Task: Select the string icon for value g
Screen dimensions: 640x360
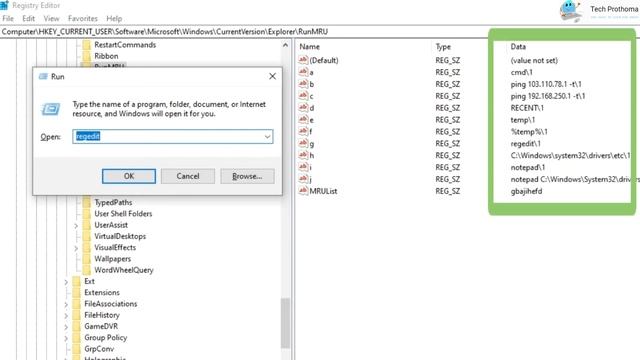Action: pyautogui.click(x=303, y=143)
